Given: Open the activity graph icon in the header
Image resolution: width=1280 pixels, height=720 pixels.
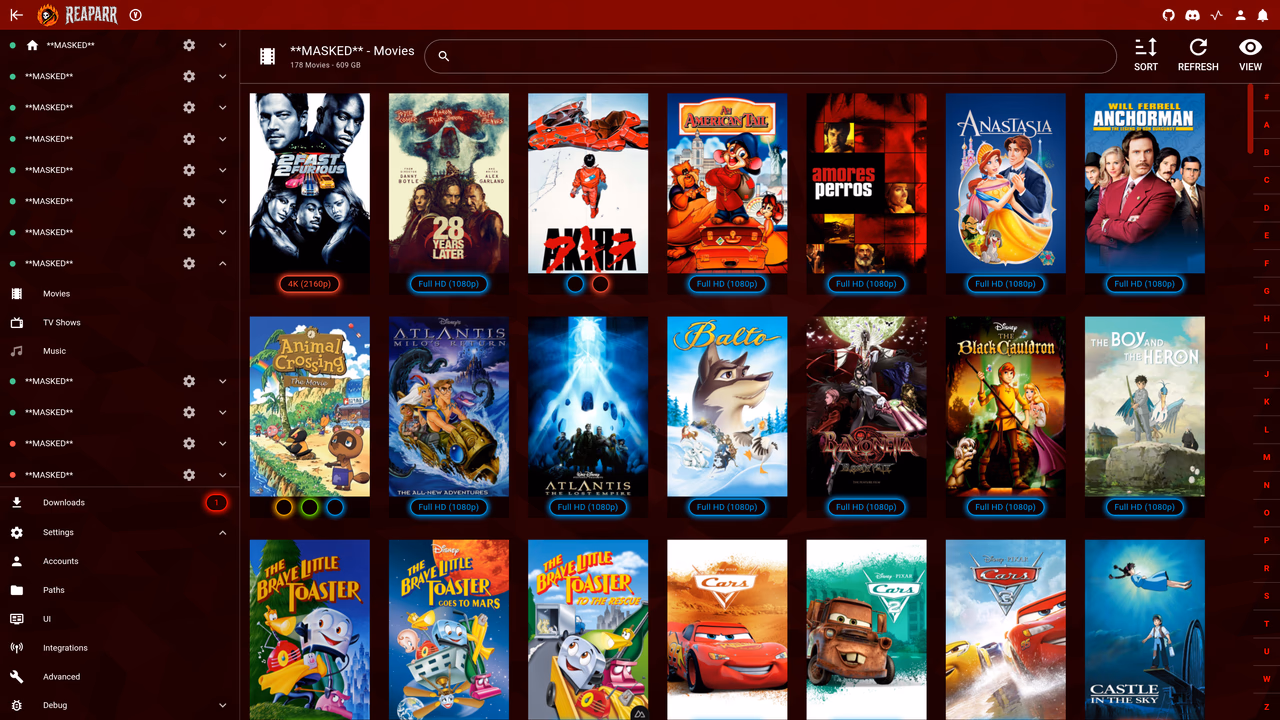Looking at the screenshot, I should tap(1215, 15).
